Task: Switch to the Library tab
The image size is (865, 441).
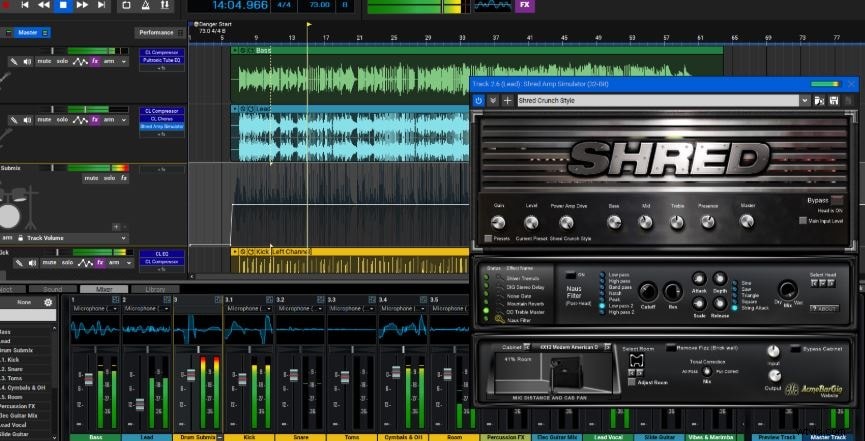Action: coord(155,289)
